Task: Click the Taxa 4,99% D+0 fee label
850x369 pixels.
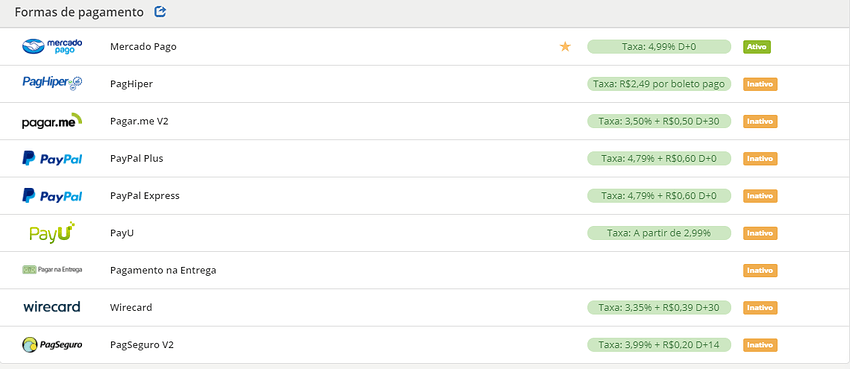Action: tap(659, 47)
